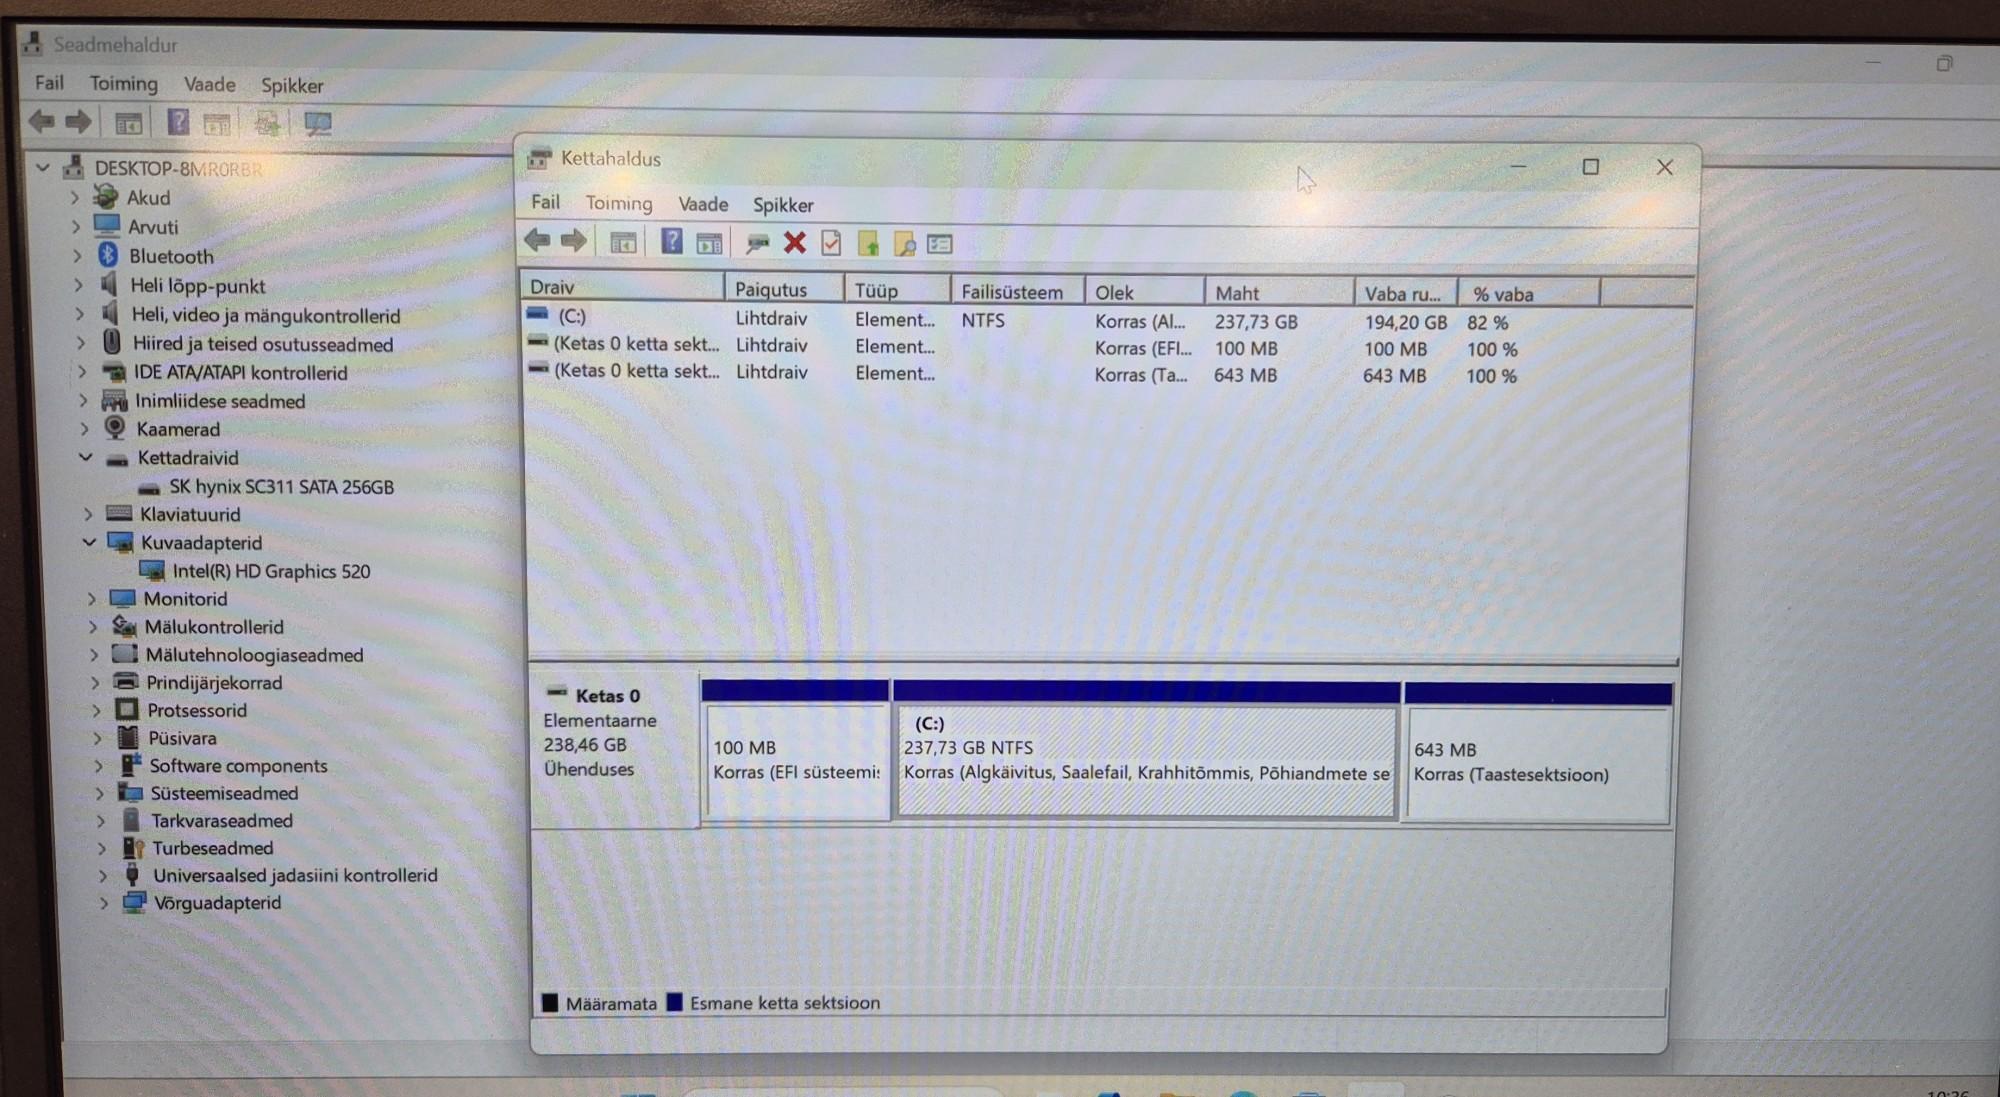
Task: Click the black Määramata legend swatch
Action: 549,1002
